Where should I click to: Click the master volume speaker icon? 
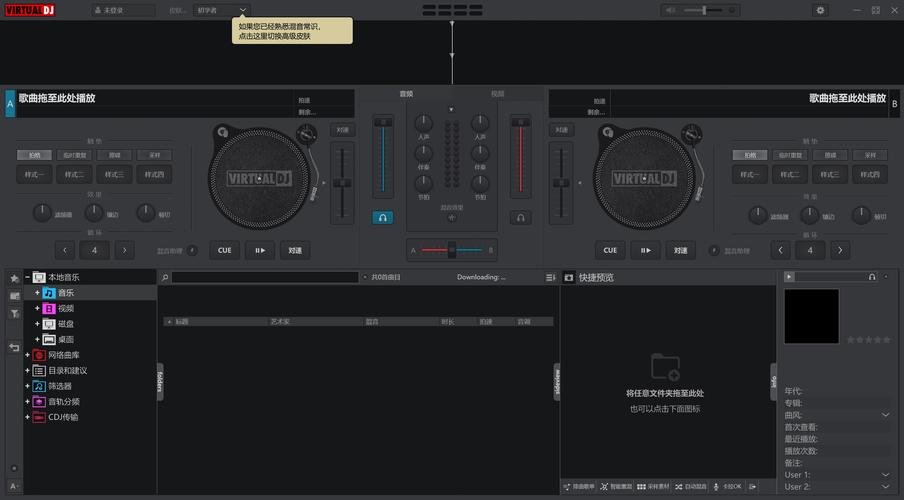(670, 10)
